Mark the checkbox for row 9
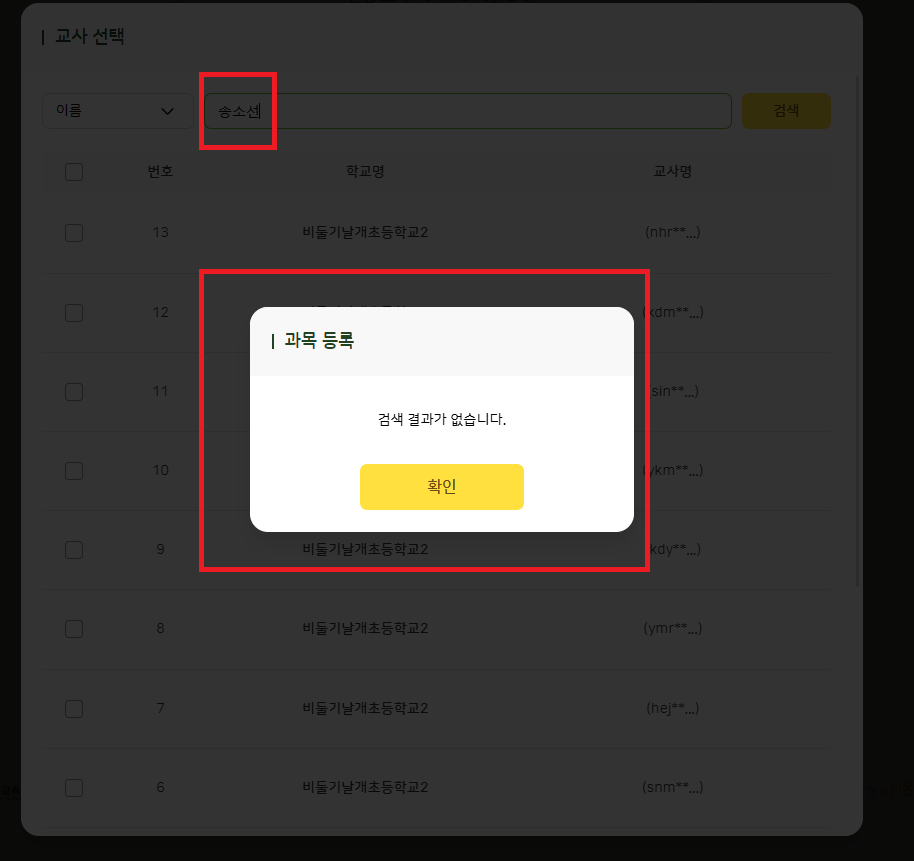This screenshot has height=861, width=914. (74, 550)
